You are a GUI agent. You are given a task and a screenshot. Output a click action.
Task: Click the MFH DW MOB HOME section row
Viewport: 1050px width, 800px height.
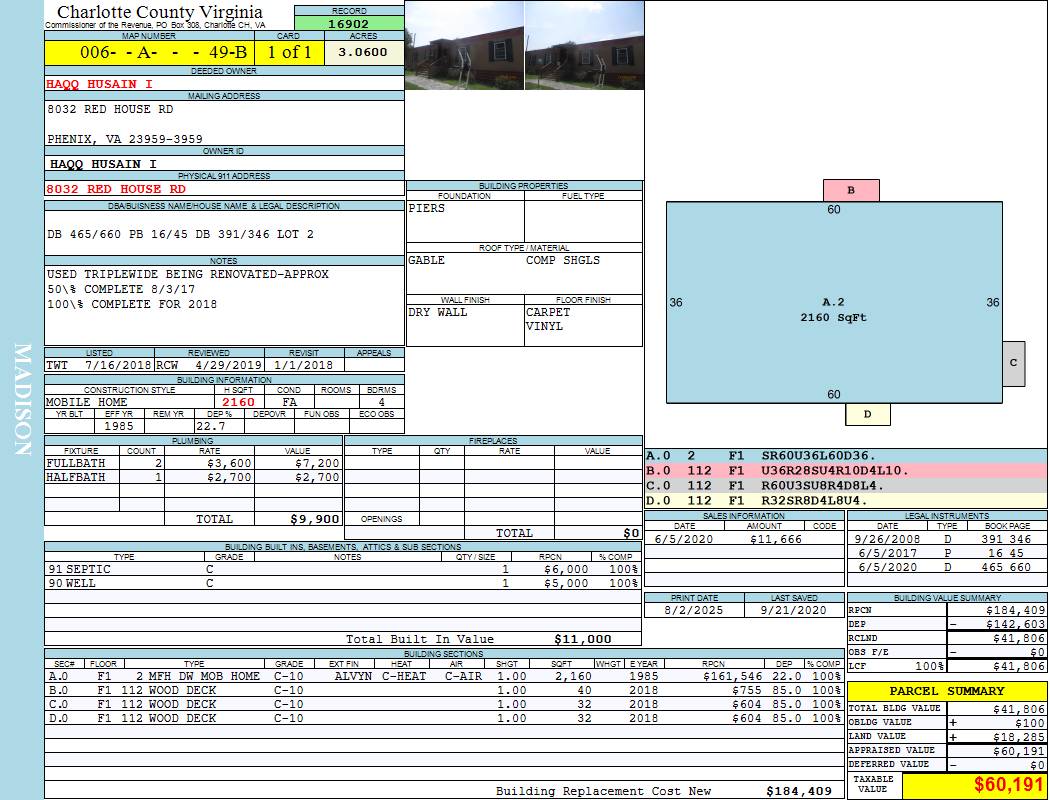pos(340,676)
